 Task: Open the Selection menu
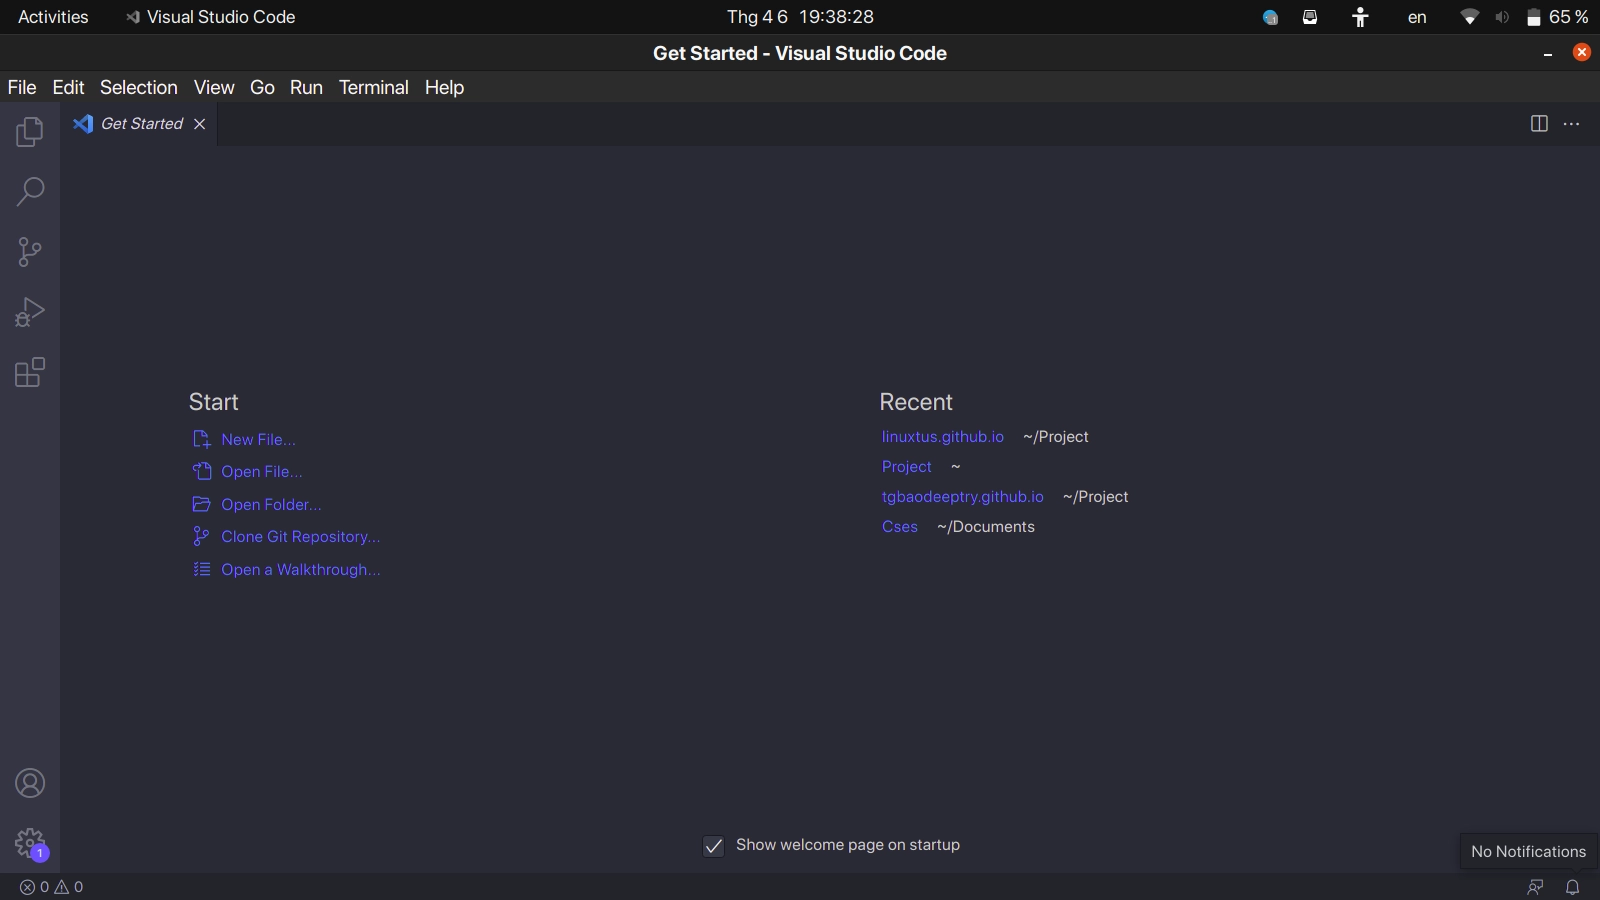click(x=138, y=87)
